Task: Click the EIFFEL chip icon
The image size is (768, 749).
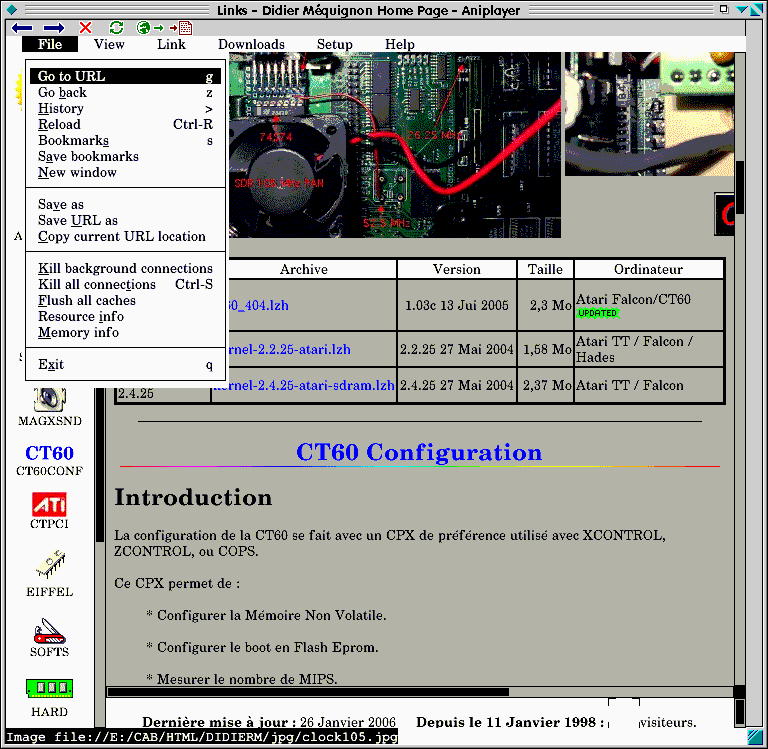Action: tap(50, 564)
